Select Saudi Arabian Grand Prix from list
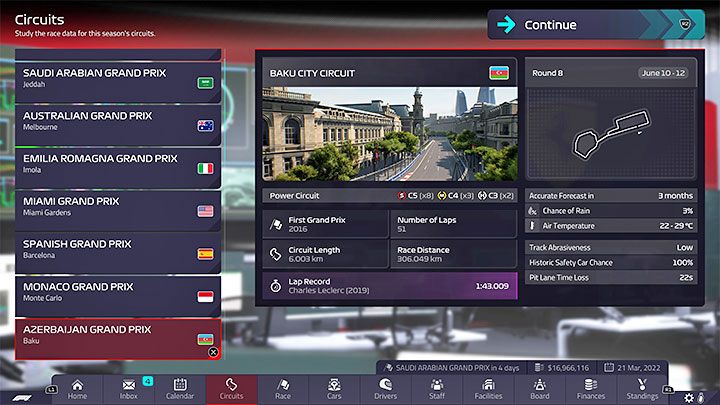This screenshot has width=720, height=405. [x=118, y=79]
